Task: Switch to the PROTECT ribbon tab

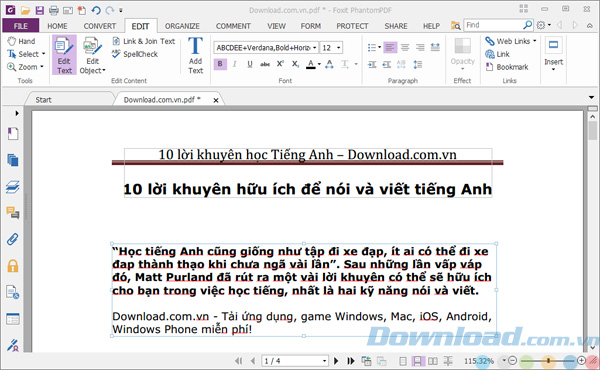Action: [x=352, y=26]
